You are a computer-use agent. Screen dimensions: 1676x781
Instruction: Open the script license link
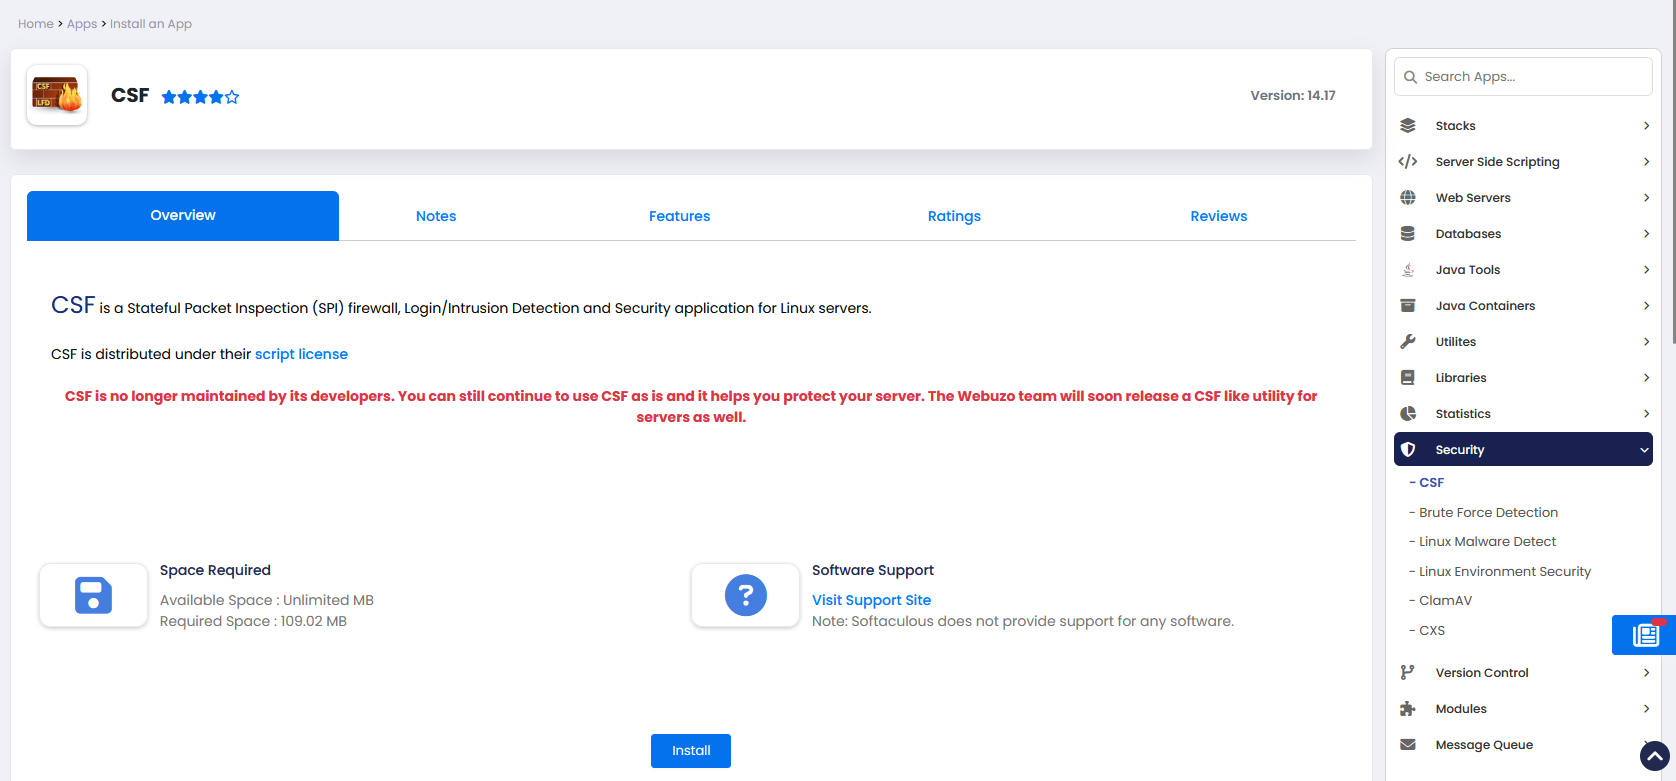click(x=301, y=354)
